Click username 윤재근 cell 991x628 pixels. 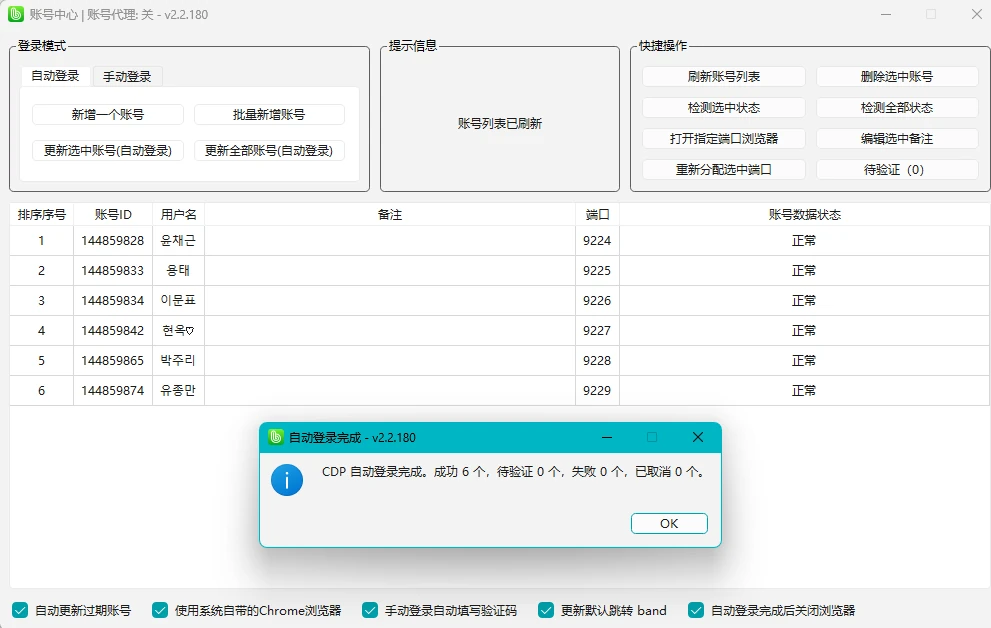click(x=178, y=241)
